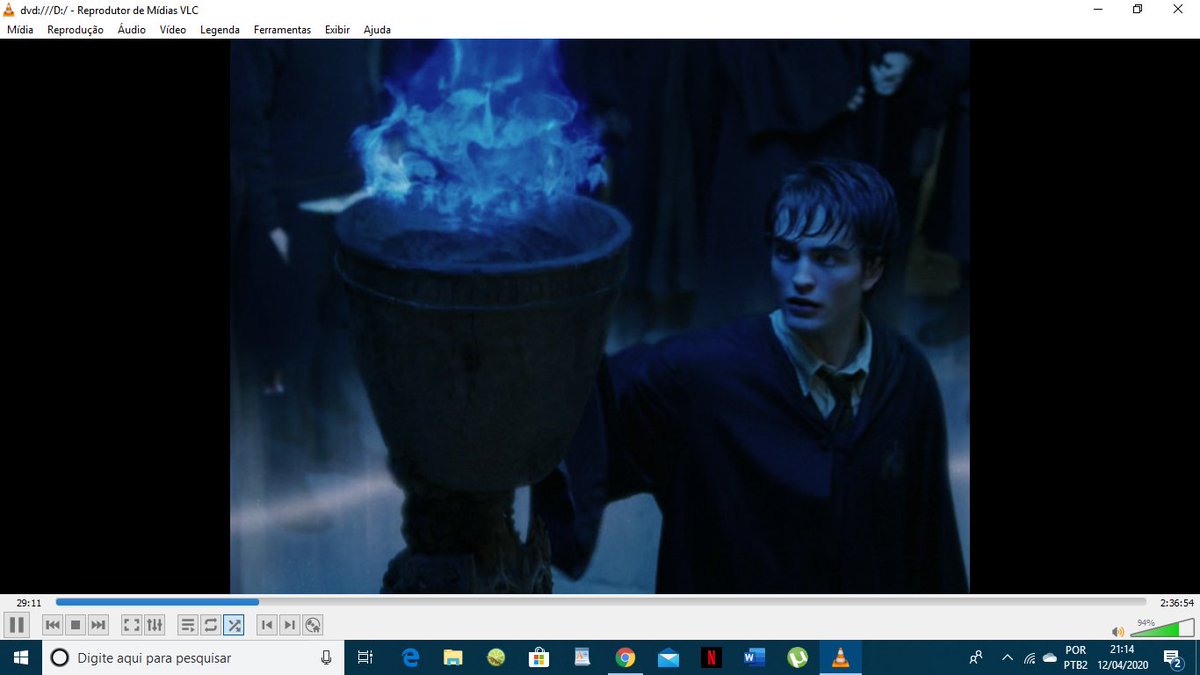
Task: Open the Reprodução menu
Action: (x=75, y=30)
